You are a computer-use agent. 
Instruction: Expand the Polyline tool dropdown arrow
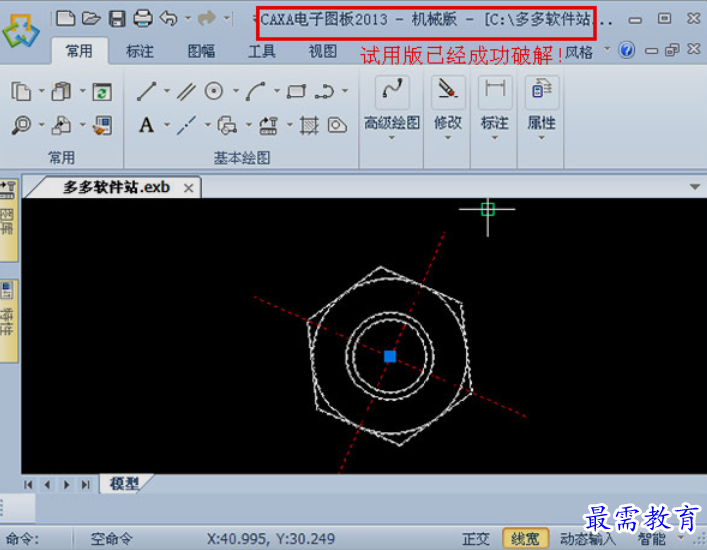pos(345,91)
